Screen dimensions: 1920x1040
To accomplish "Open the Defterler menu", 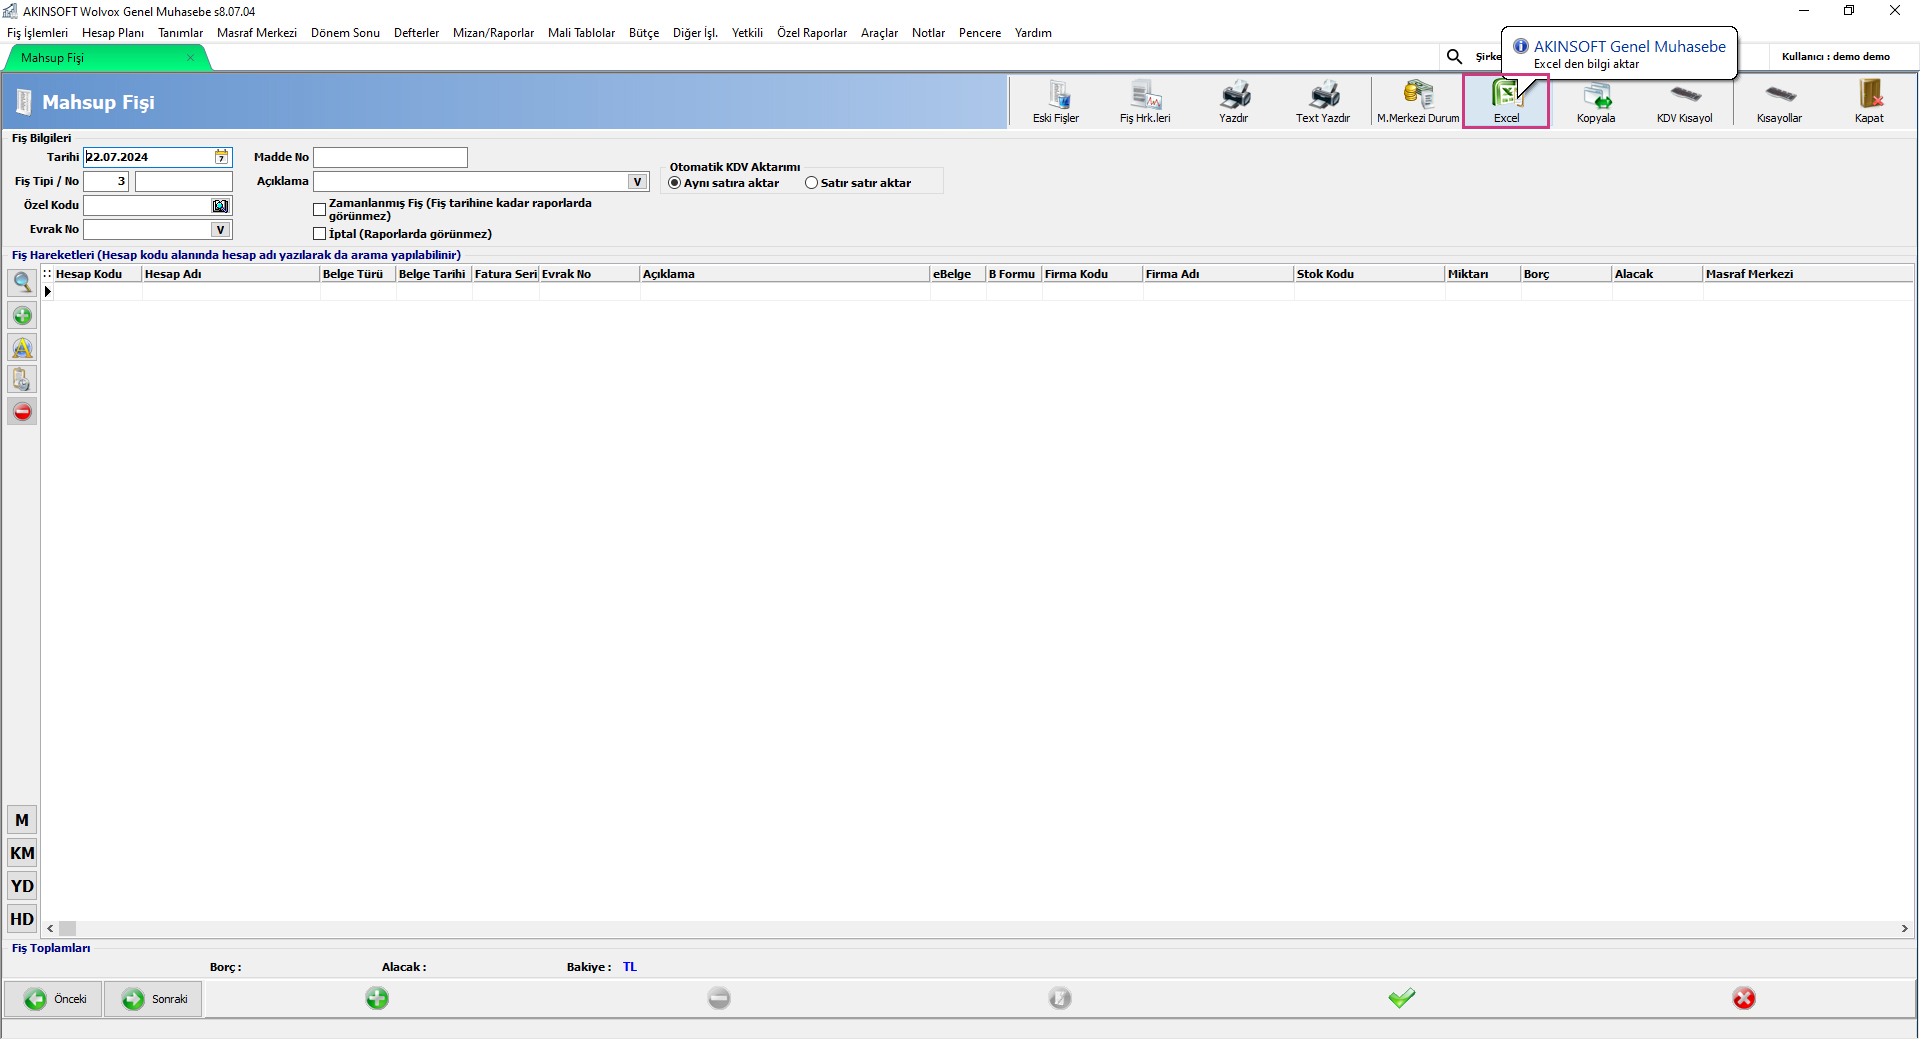I will 416,33.
